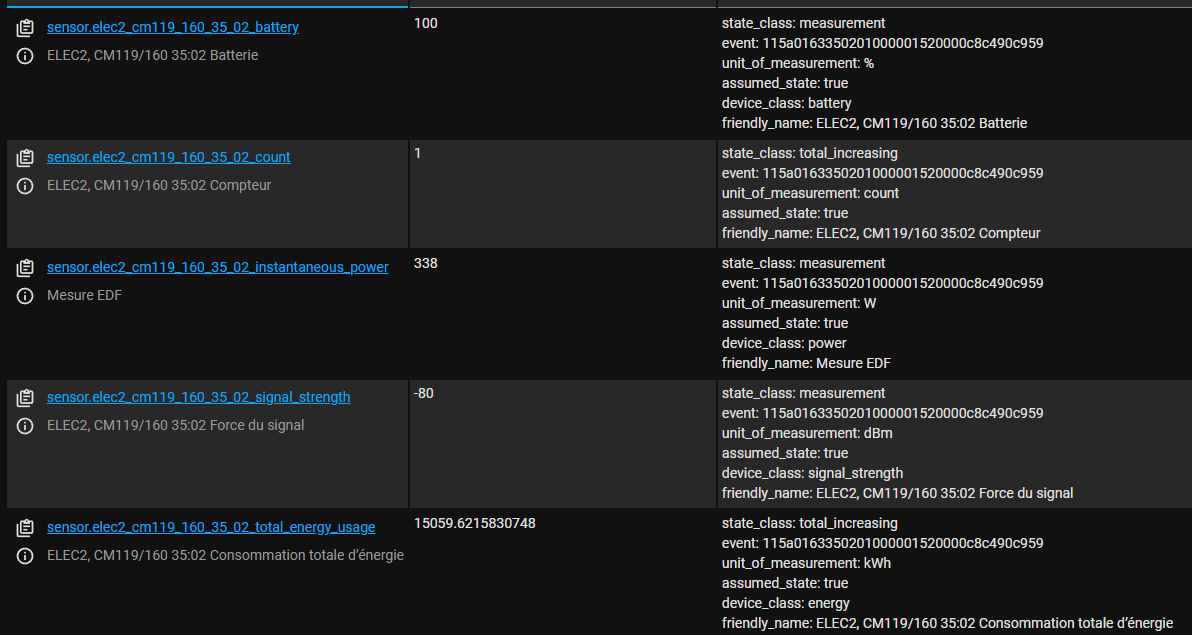Show info for the Force du signal sensor
Image resolution: width=1192 pixels, height=635 pixels.
point(26,426)
